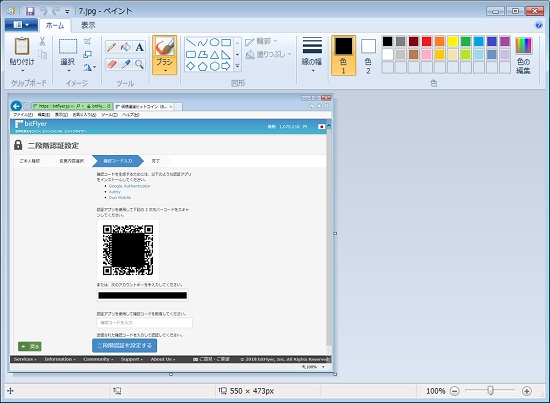This screenshot has height=403, width=550.
Task: Select the Text tool
Action: point(140,47)
